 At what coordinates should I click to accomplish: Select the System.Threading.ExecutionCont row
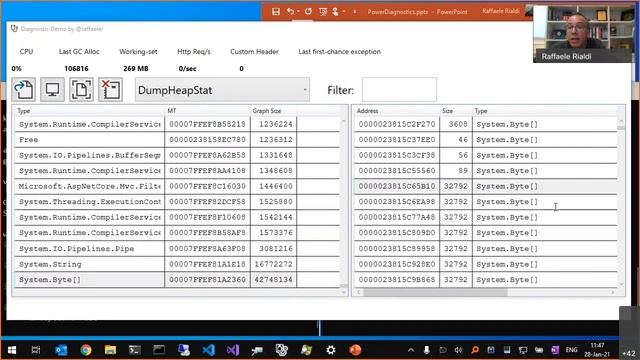pyautogui.click(x=177, y=202)
